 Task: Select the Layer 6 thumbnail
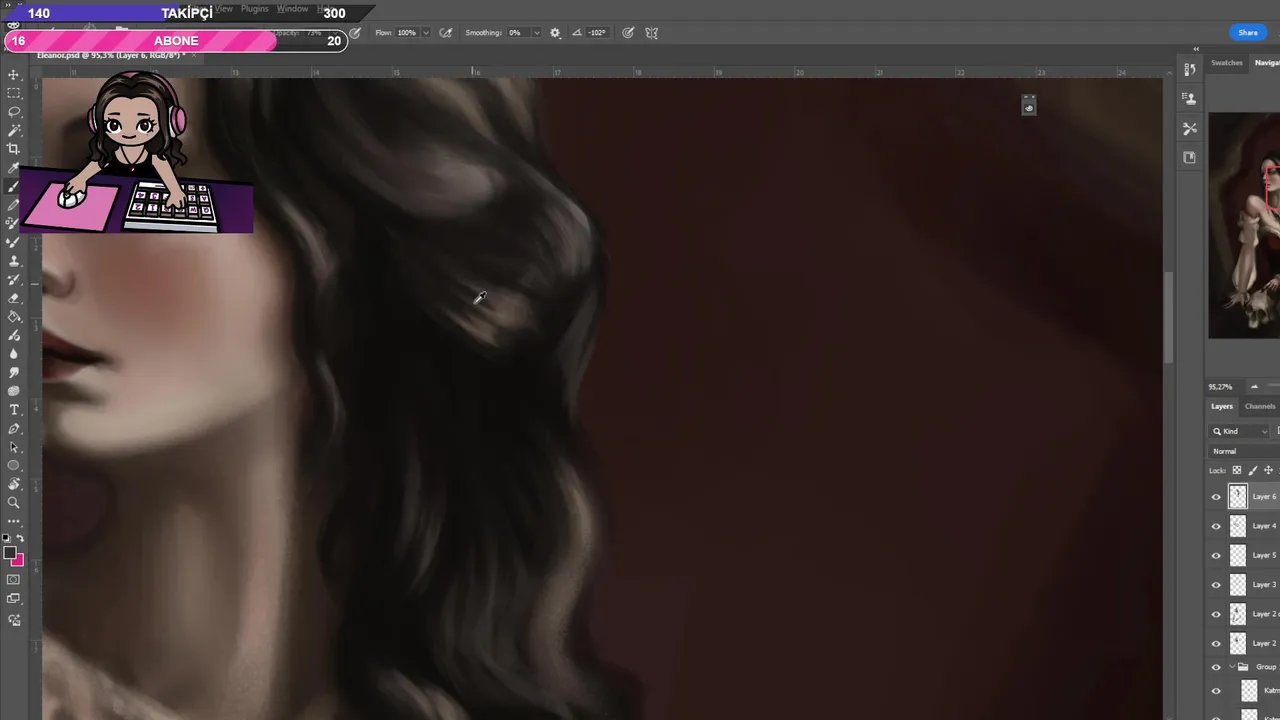[x=1238, y=496]
